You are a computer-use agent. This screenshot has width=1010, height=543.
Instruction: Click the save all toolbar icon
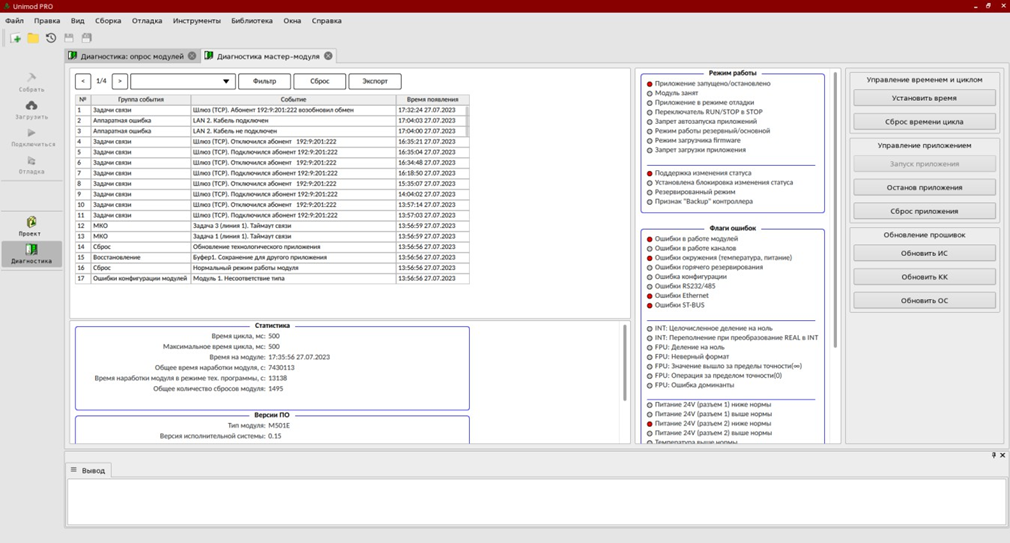(87, 39)
